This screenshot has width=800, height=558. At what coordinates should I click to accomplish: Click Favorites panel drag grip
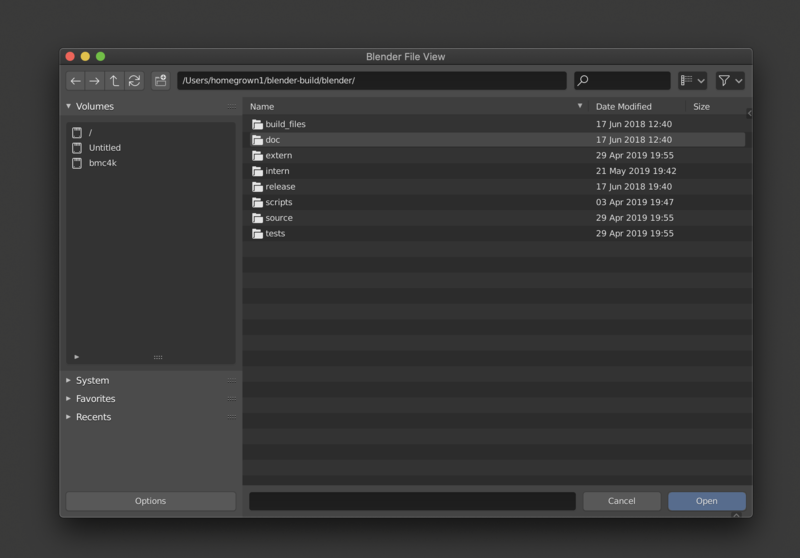(x=232, y=399)
